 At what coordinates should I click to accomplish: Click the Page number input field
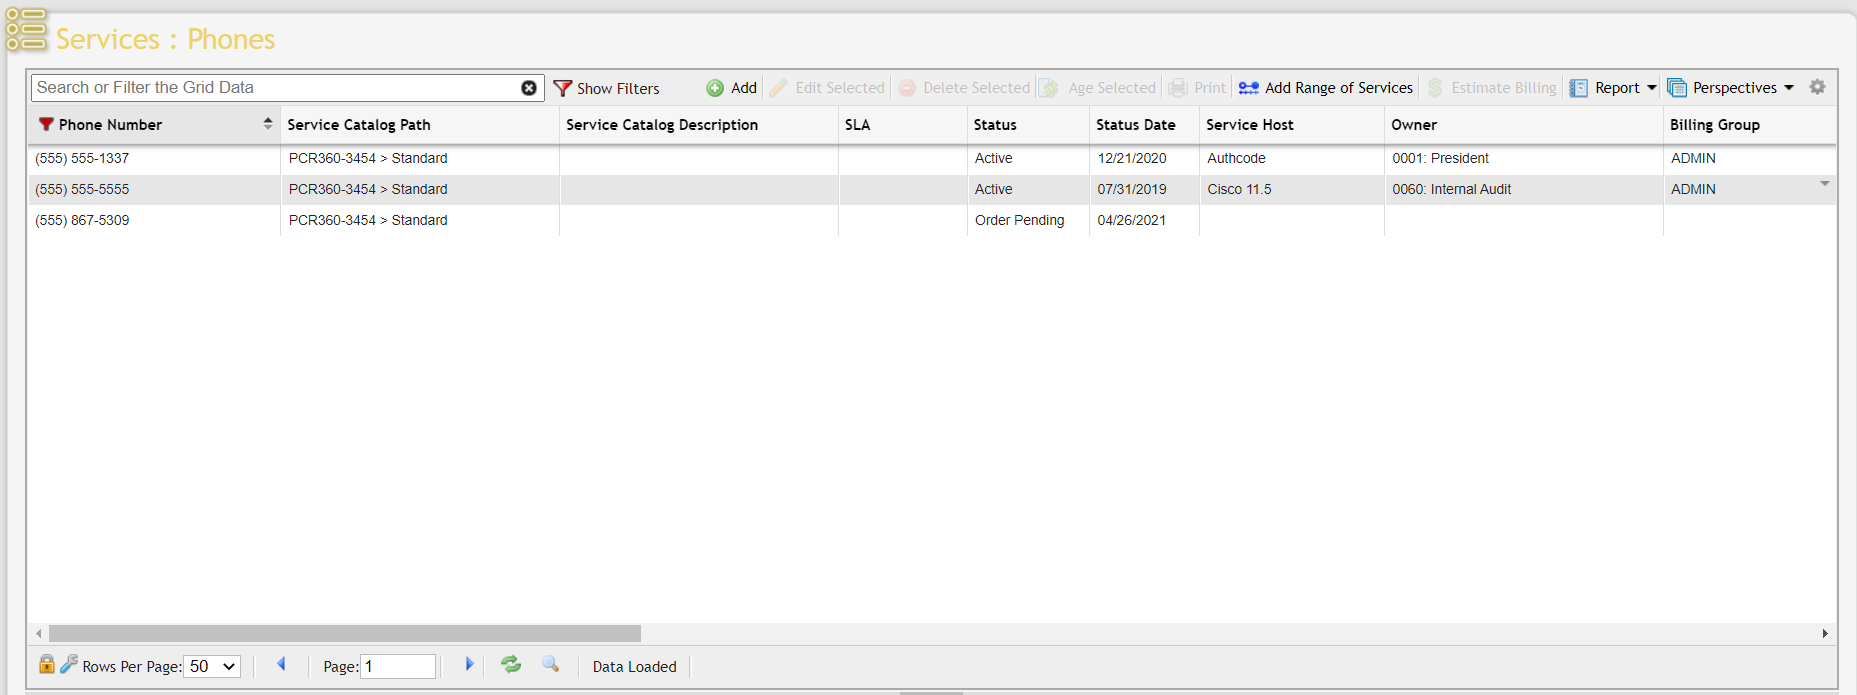[x=398, y=666]
